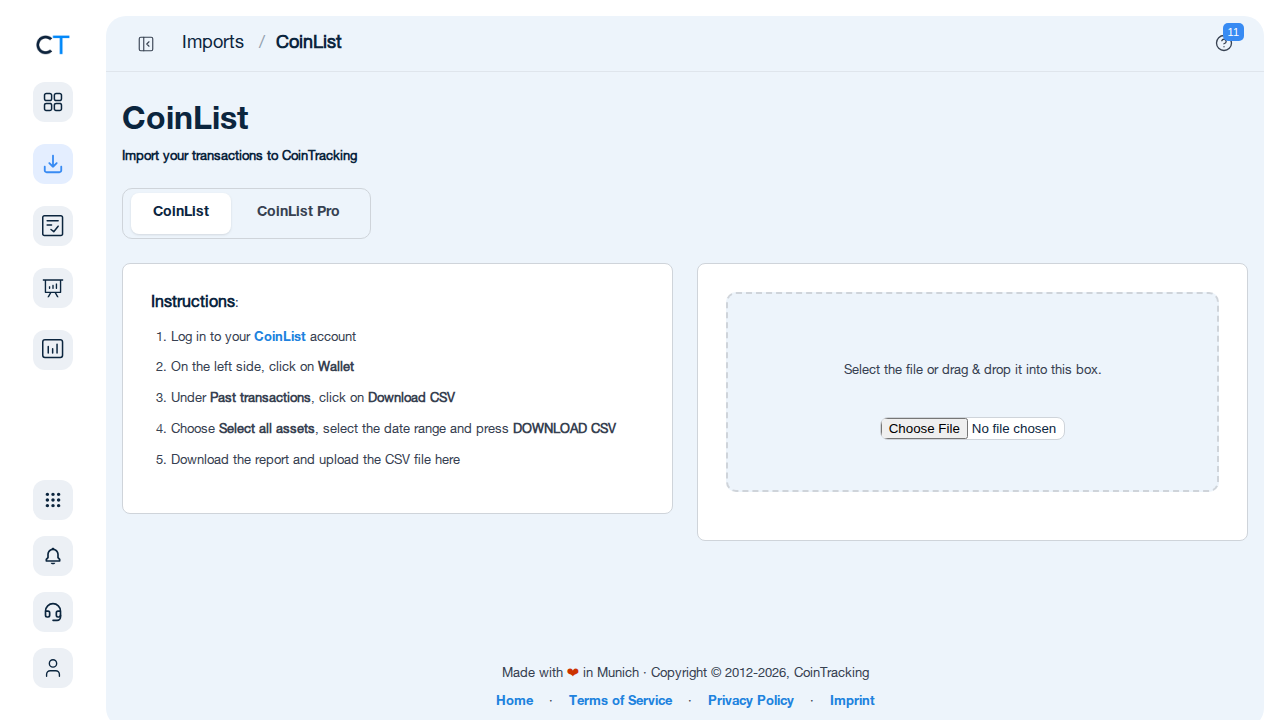Viewport: 1280px width, 720px height.
Task: Open the Terms of Service footer link
Action: pyautogui.click(x=620, y=701)
